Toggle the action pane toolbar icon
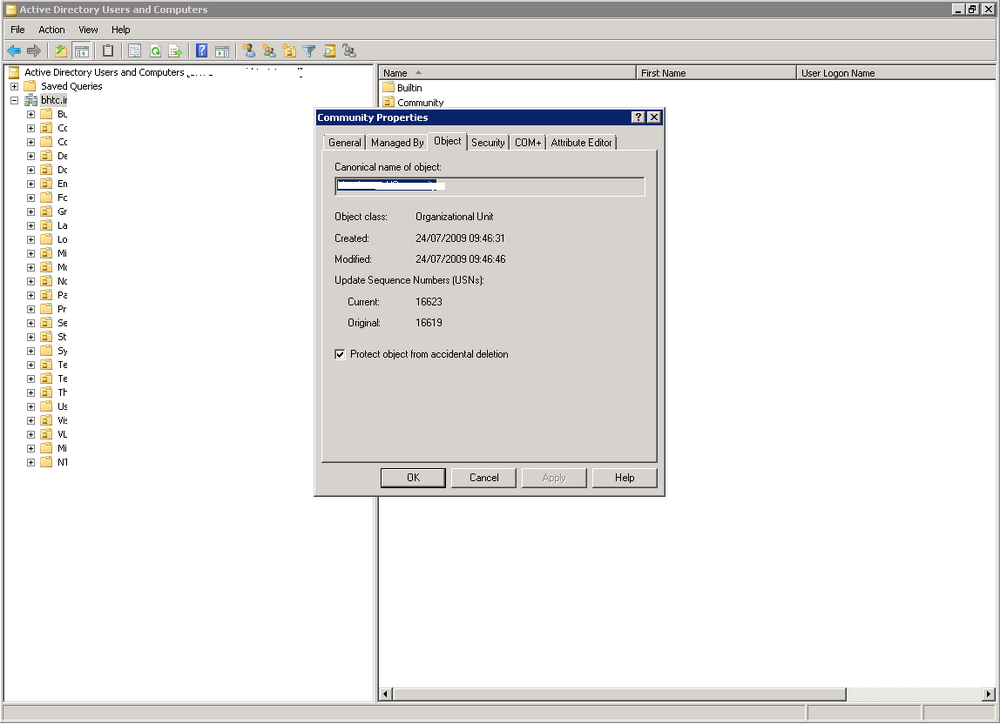This screenshot has width=1000, height=724. [222, 51]
